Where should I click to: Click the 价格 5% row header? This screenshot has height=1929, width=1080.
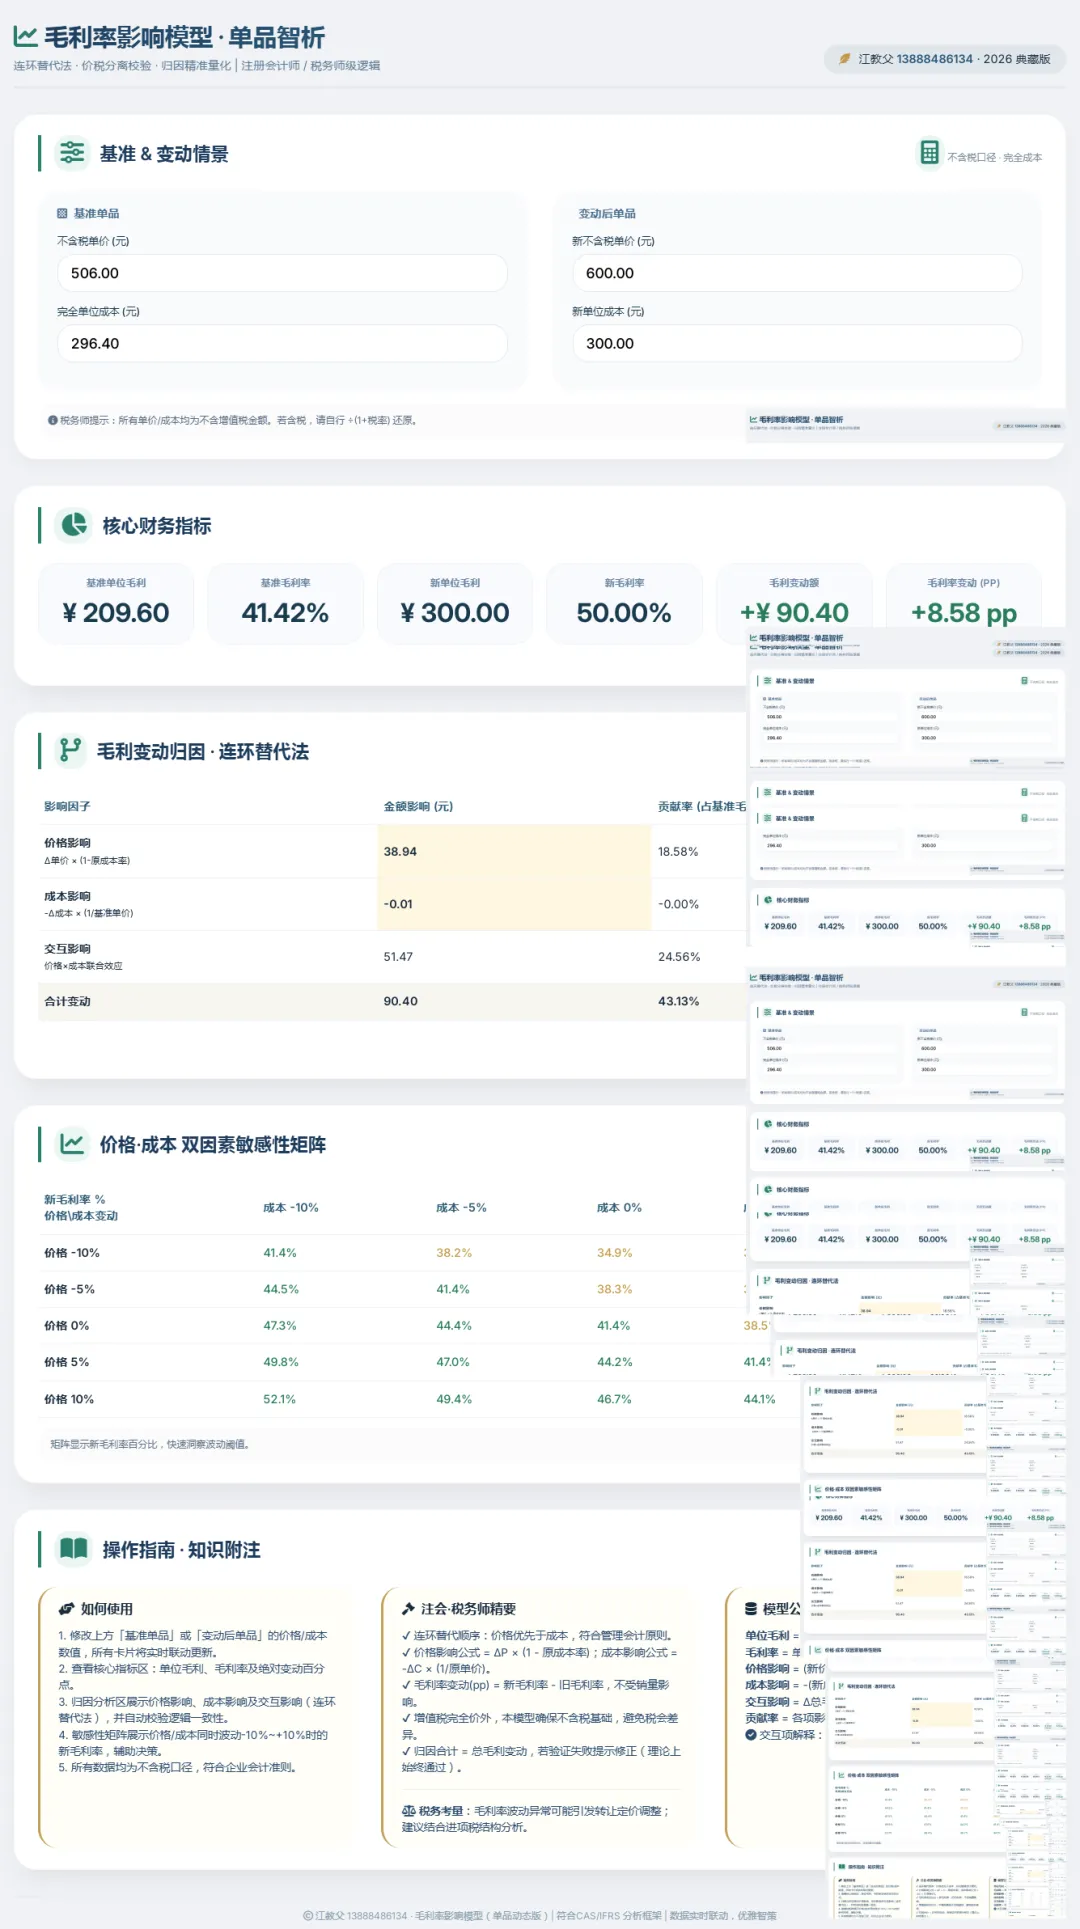click(67, 1362)
